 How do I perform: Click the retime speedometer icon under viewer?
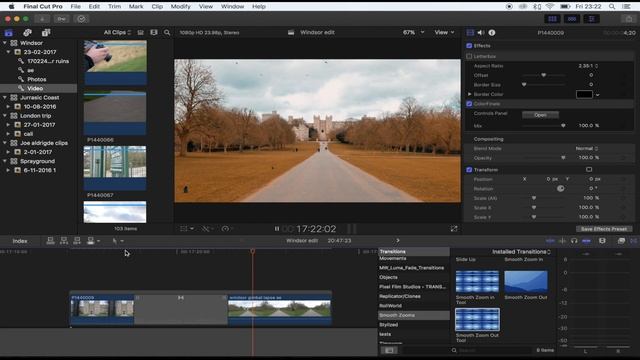(x=225, y=229)
